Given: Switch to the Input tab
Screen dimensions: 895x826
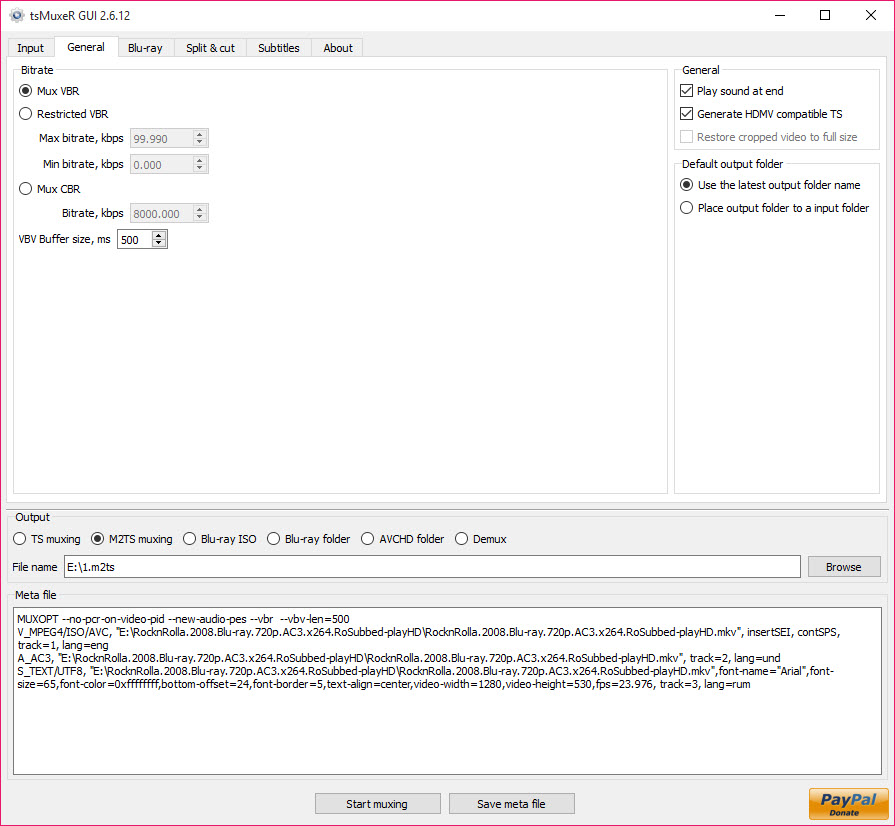Looking at the screenshot, I should coord(30,48).
